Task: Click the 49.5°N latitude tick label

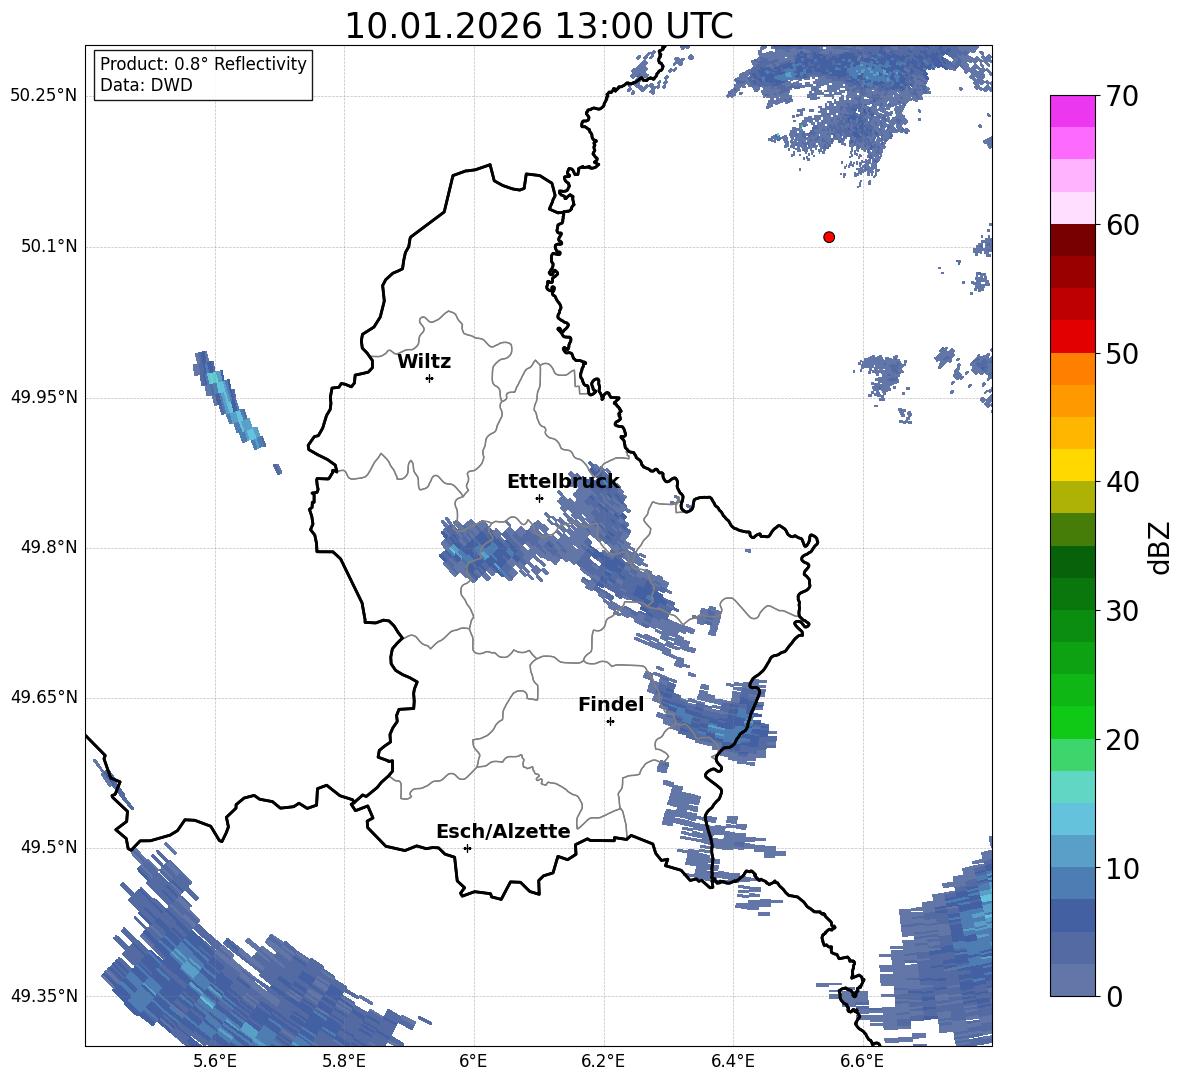Action: coord(49,847)
